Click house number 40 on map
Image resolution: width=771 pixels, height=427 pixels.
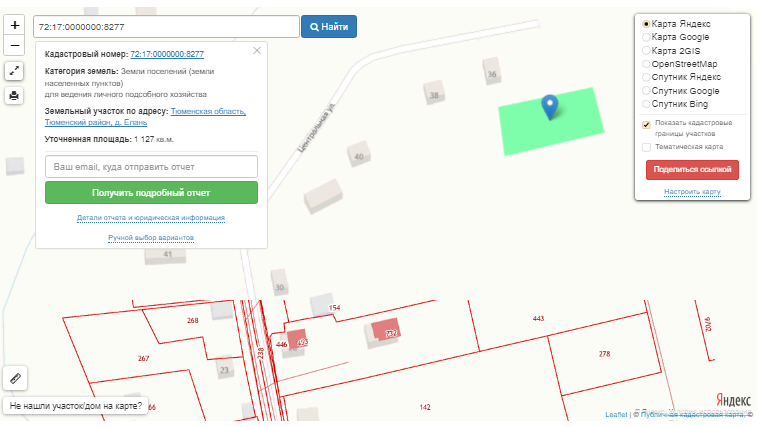click(359, 156)
